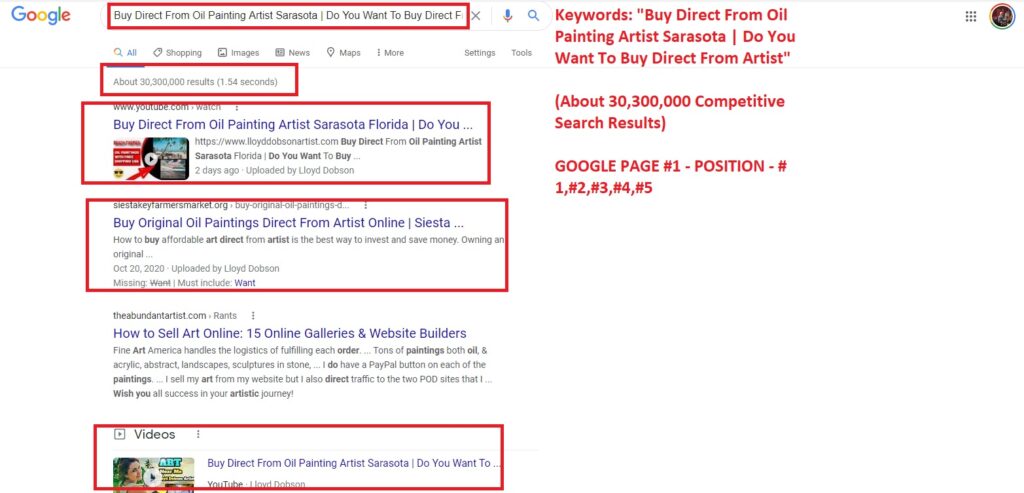Click the blue magnifier search icon

point(534,16)
